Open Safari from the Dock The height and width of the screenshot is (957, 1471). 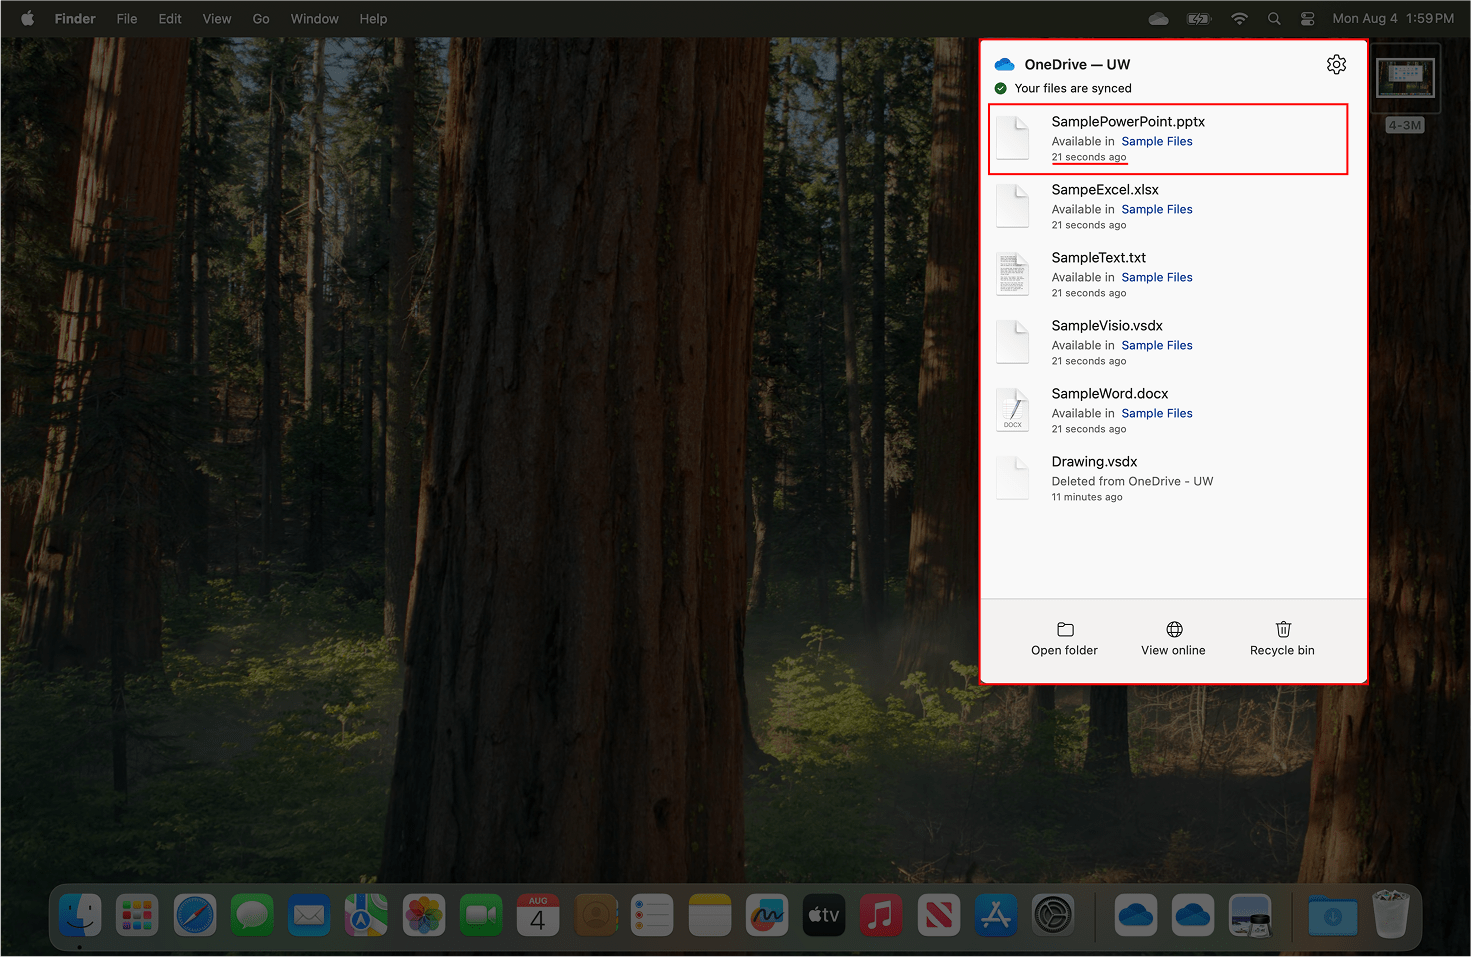[x=194, y=914]
